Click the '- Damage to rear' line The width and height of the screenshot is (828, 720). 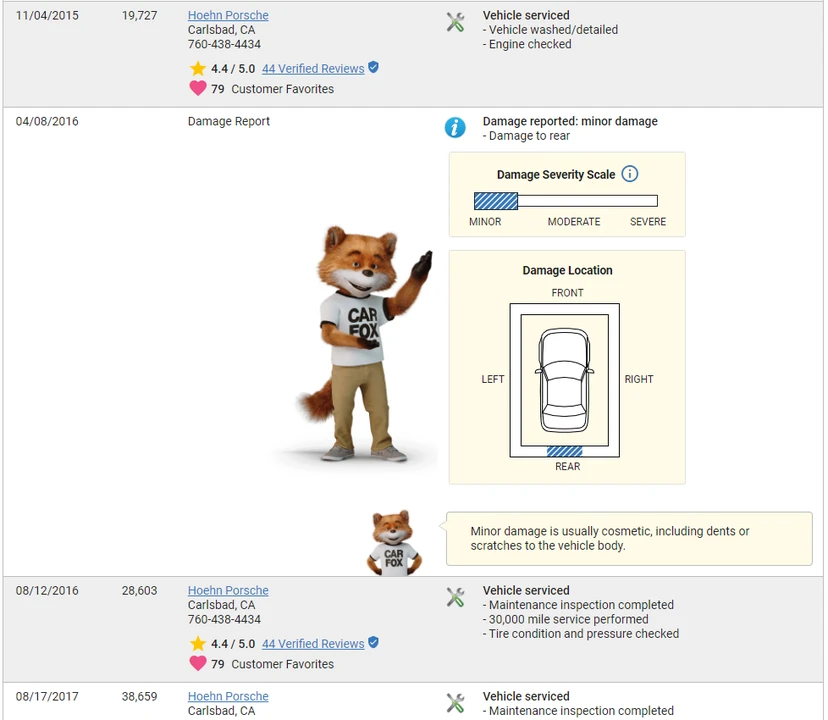click(x=526, y=136)
